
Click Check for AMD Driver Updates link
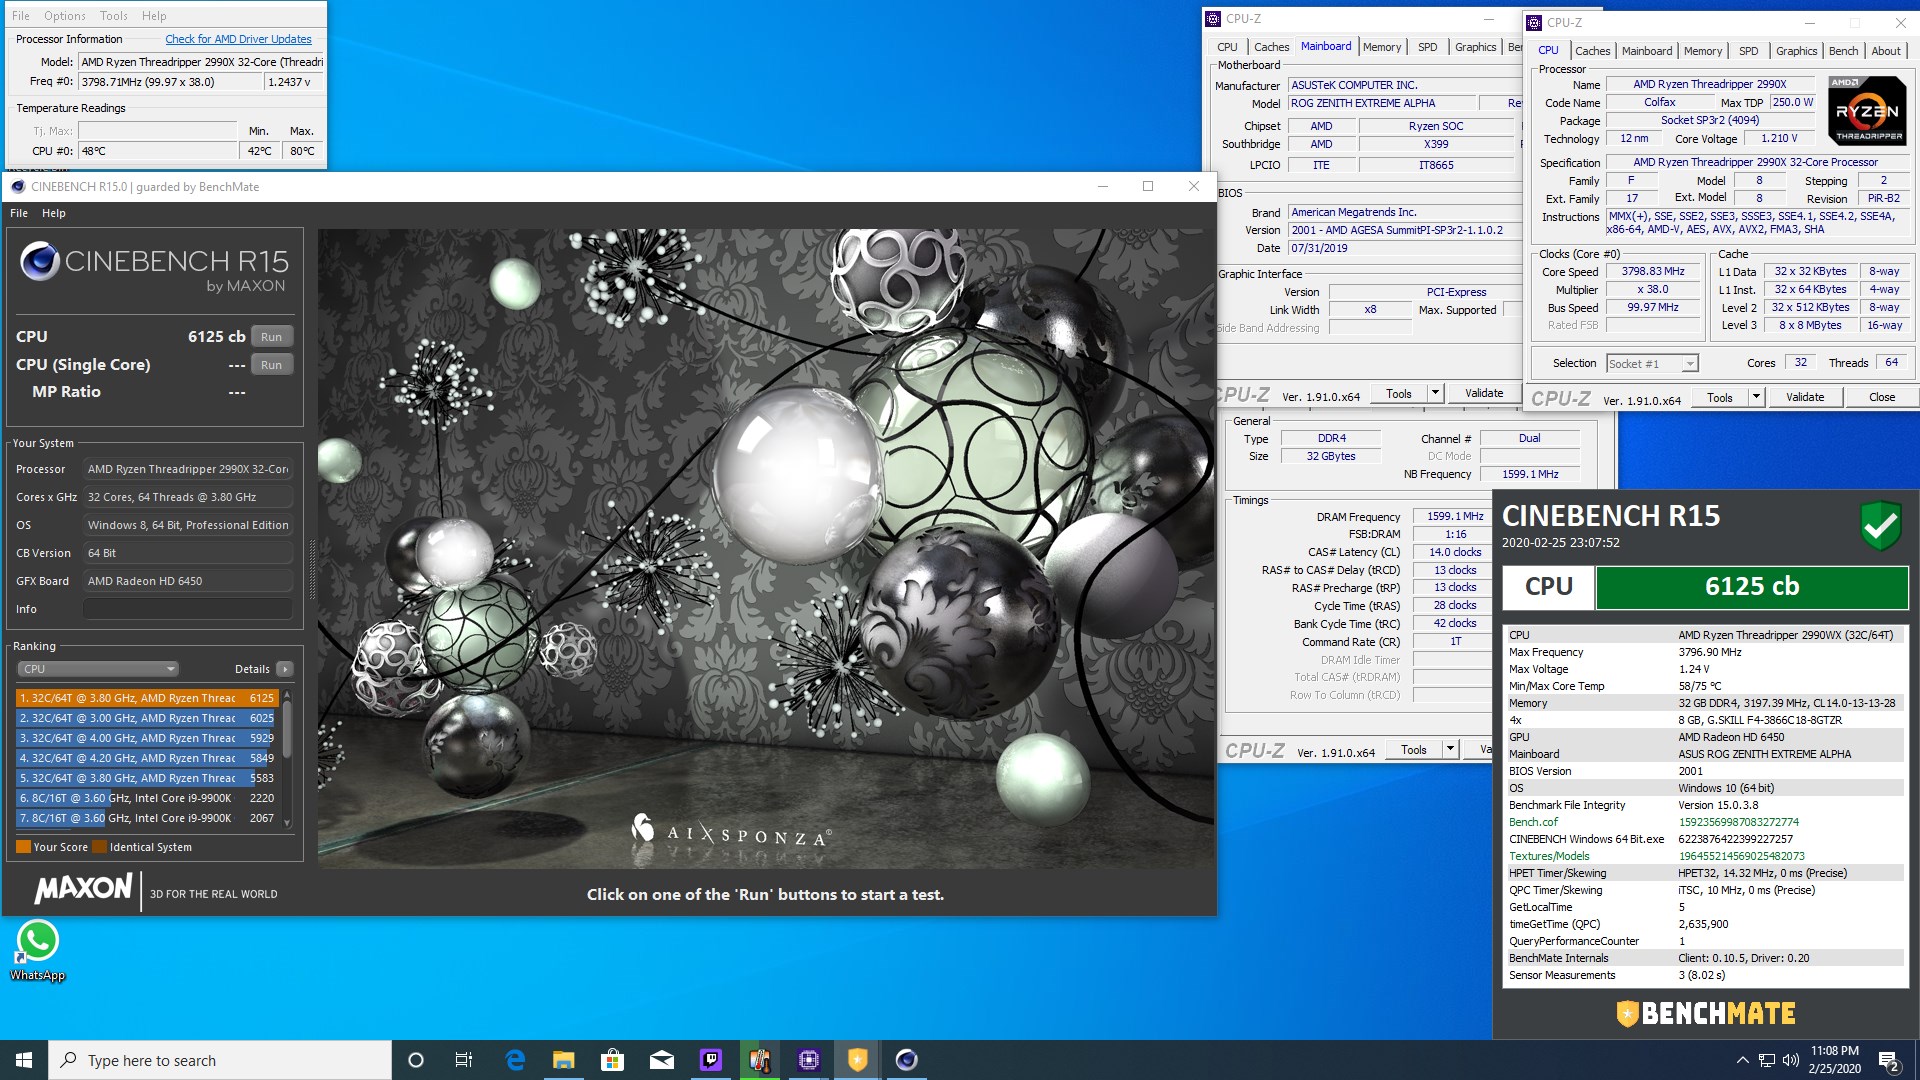(238, 39)
